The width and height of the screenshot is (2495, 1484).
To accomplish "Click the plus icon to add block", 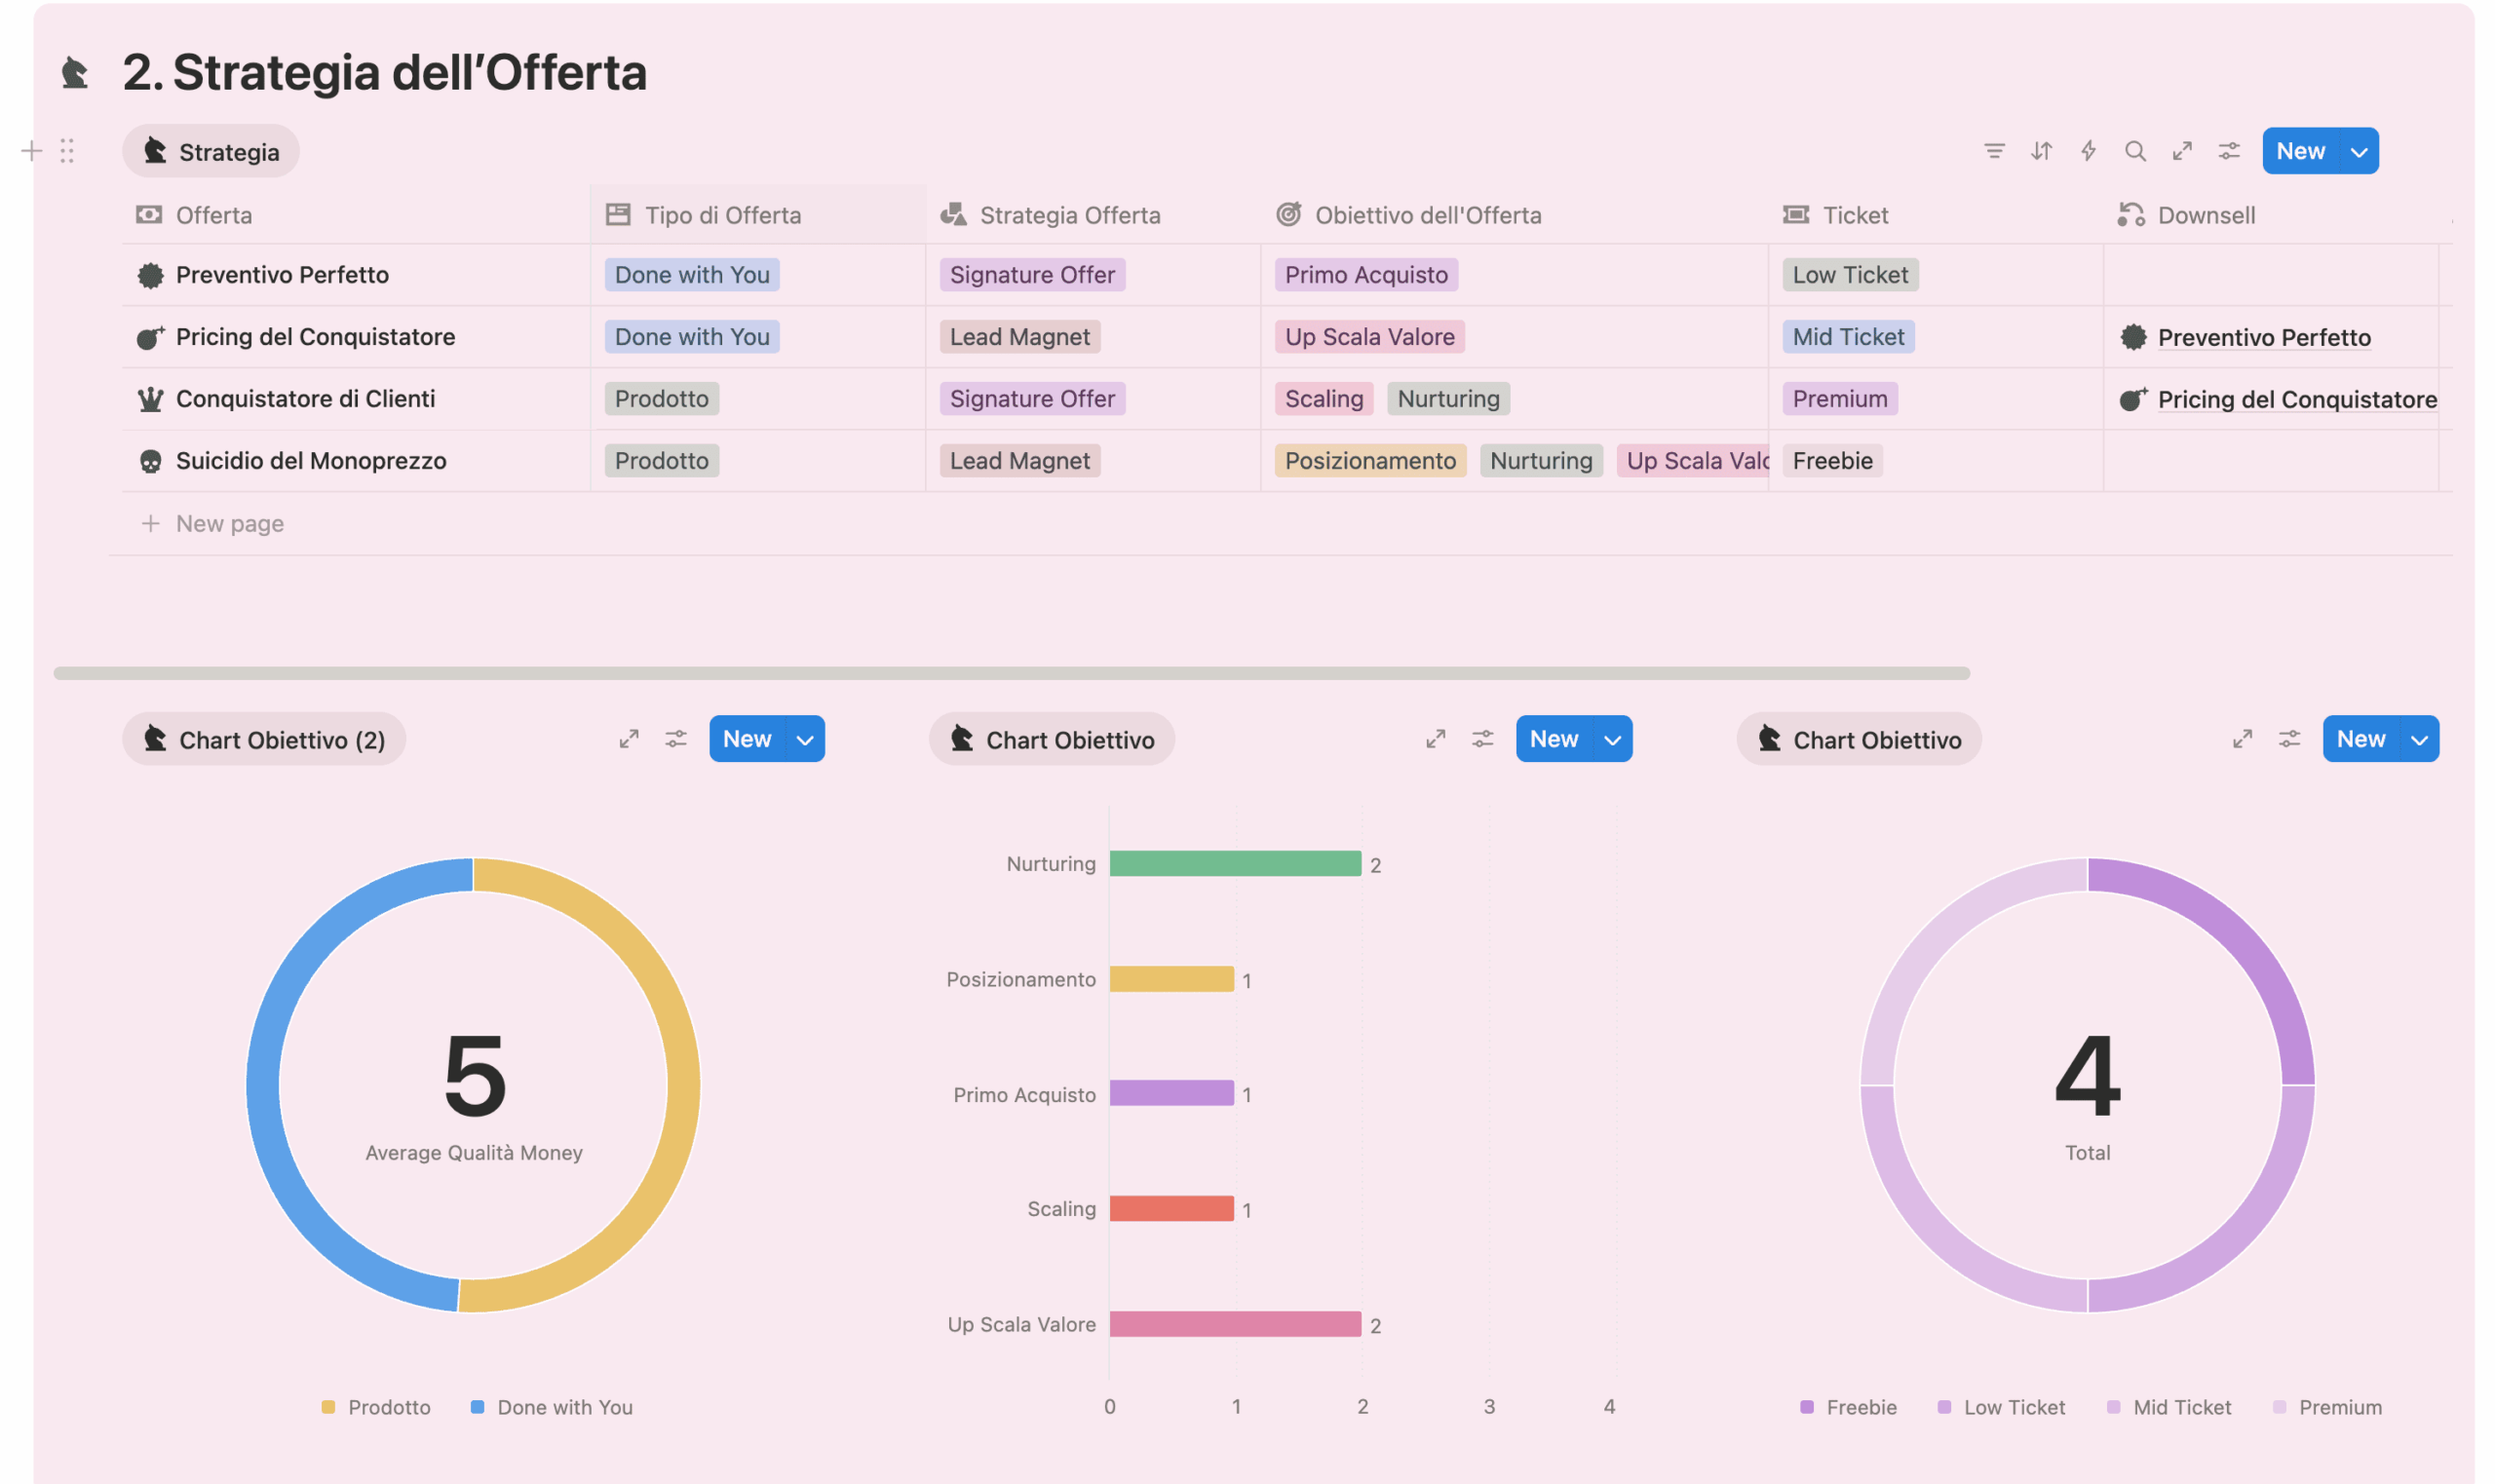I will click(31, 151).
